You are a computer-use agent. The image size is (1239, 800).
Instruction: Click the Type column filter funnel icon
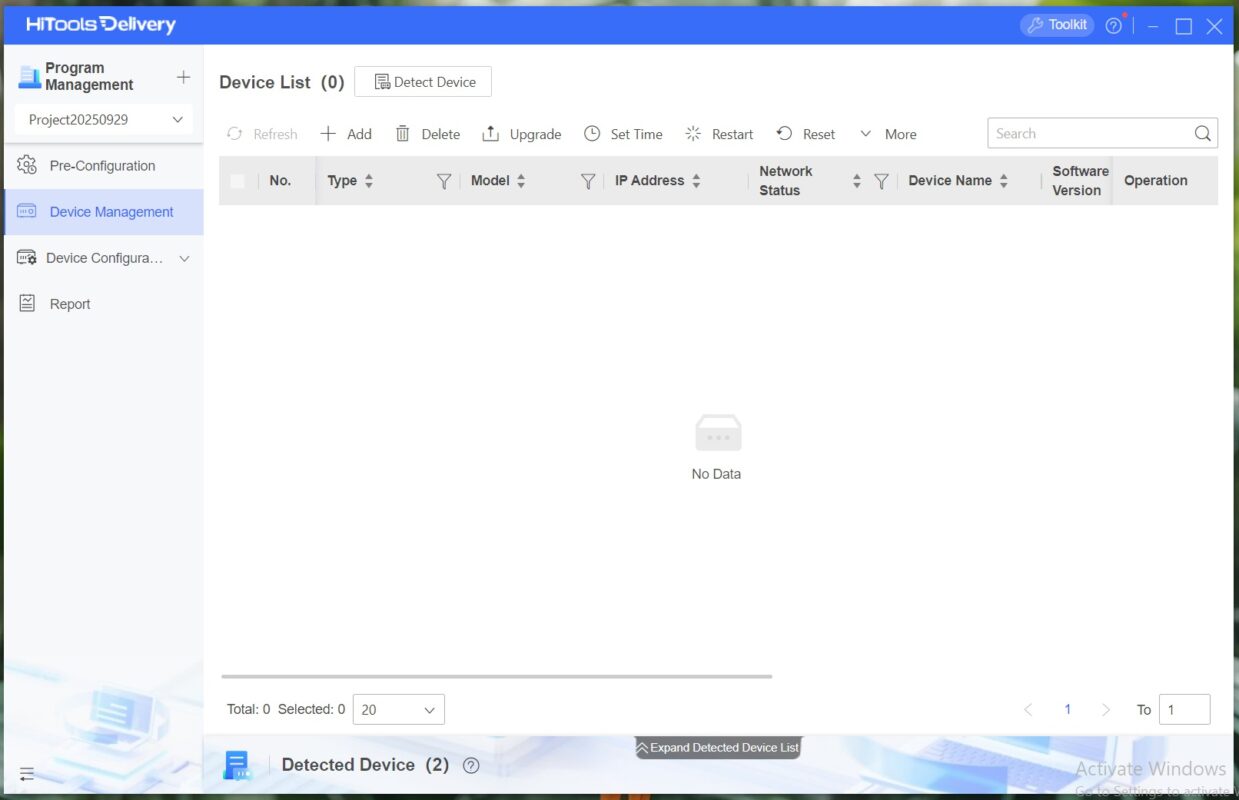(x=444, y=181)
